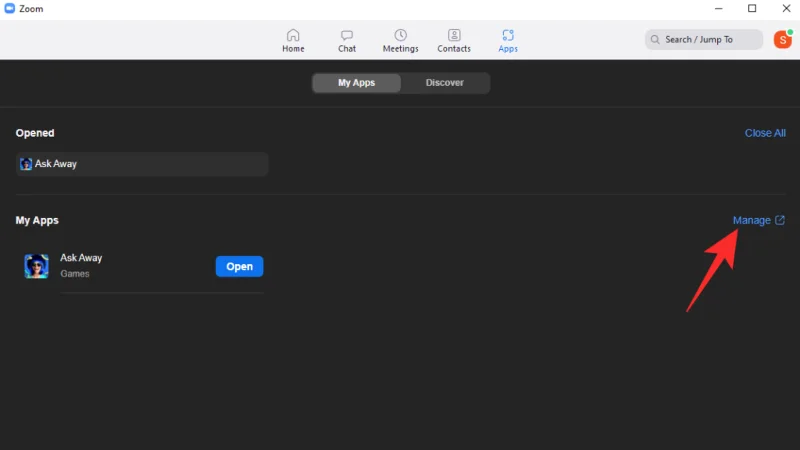Maximize the Zoom window
This screenshot has height=450, width=800.
tap(752, 9)
